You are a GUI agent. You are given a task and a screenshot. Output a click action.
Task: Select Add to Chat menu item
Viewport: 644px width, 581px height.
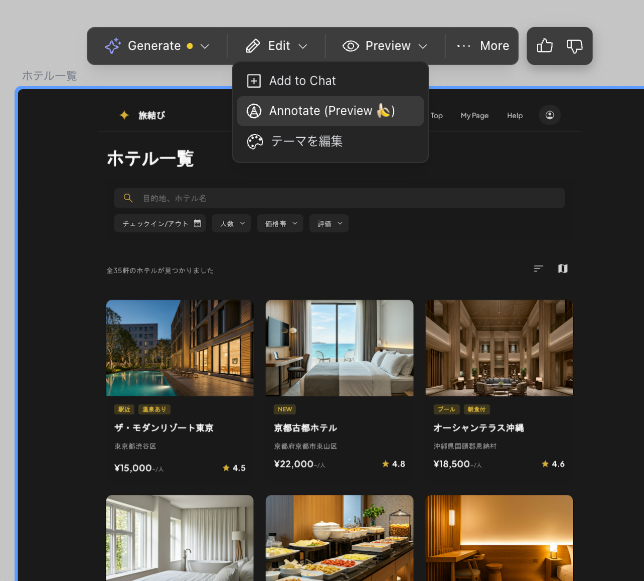click(x=302, y=81)
